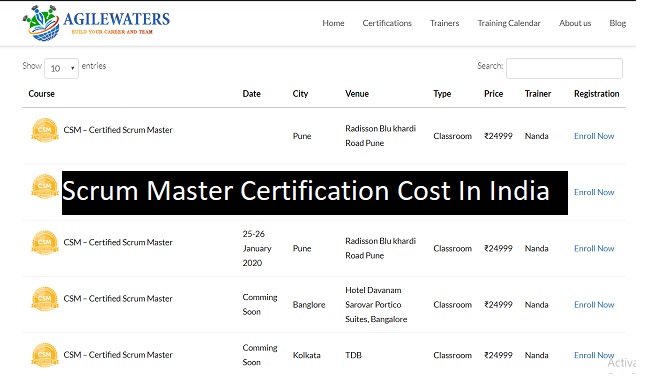Image resolution: width=645 pixels, height=391 pixels.
Task: Click Nanda trainer in Kolkata row
Action: (536, 355)
